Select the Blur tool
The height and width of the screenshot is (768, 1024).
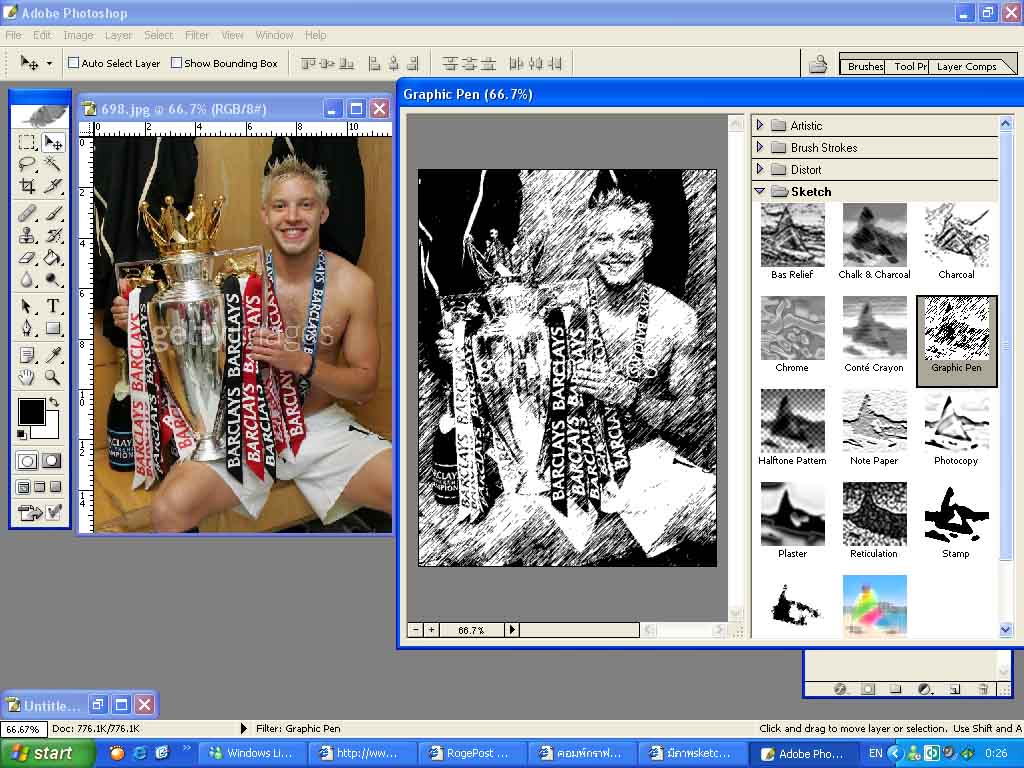(27, 280)
